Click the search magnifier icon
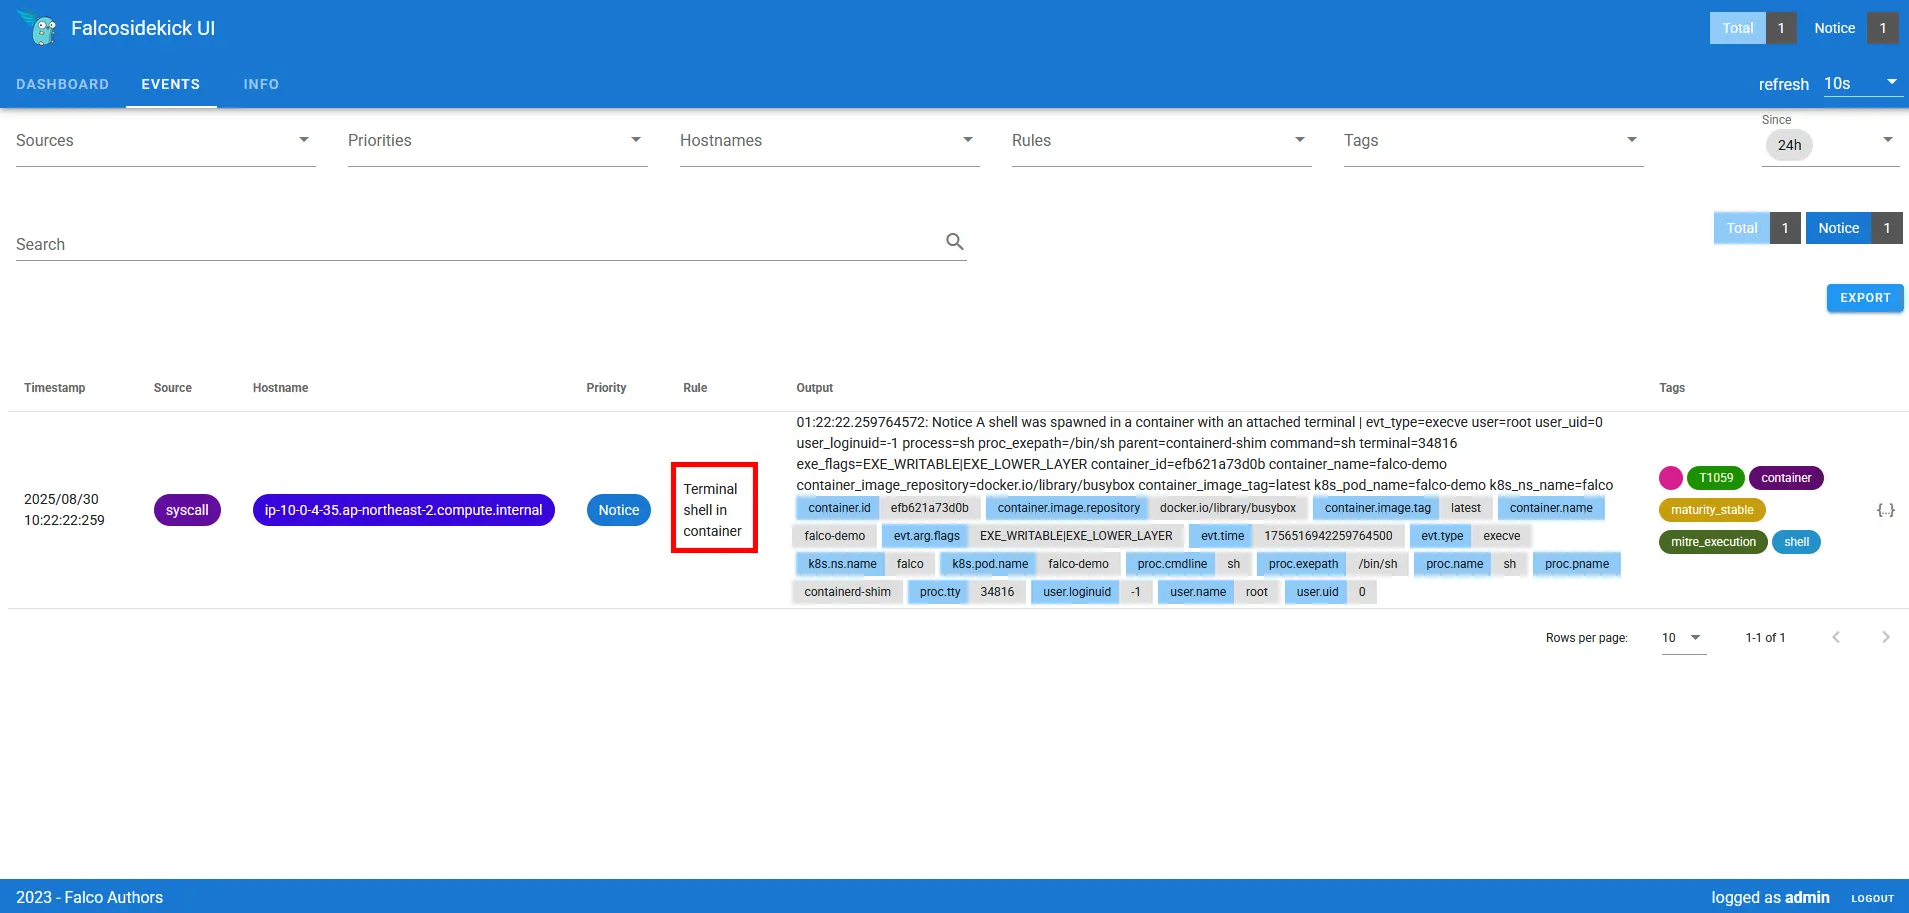1909x913 pixels. [x=955, y=242]
